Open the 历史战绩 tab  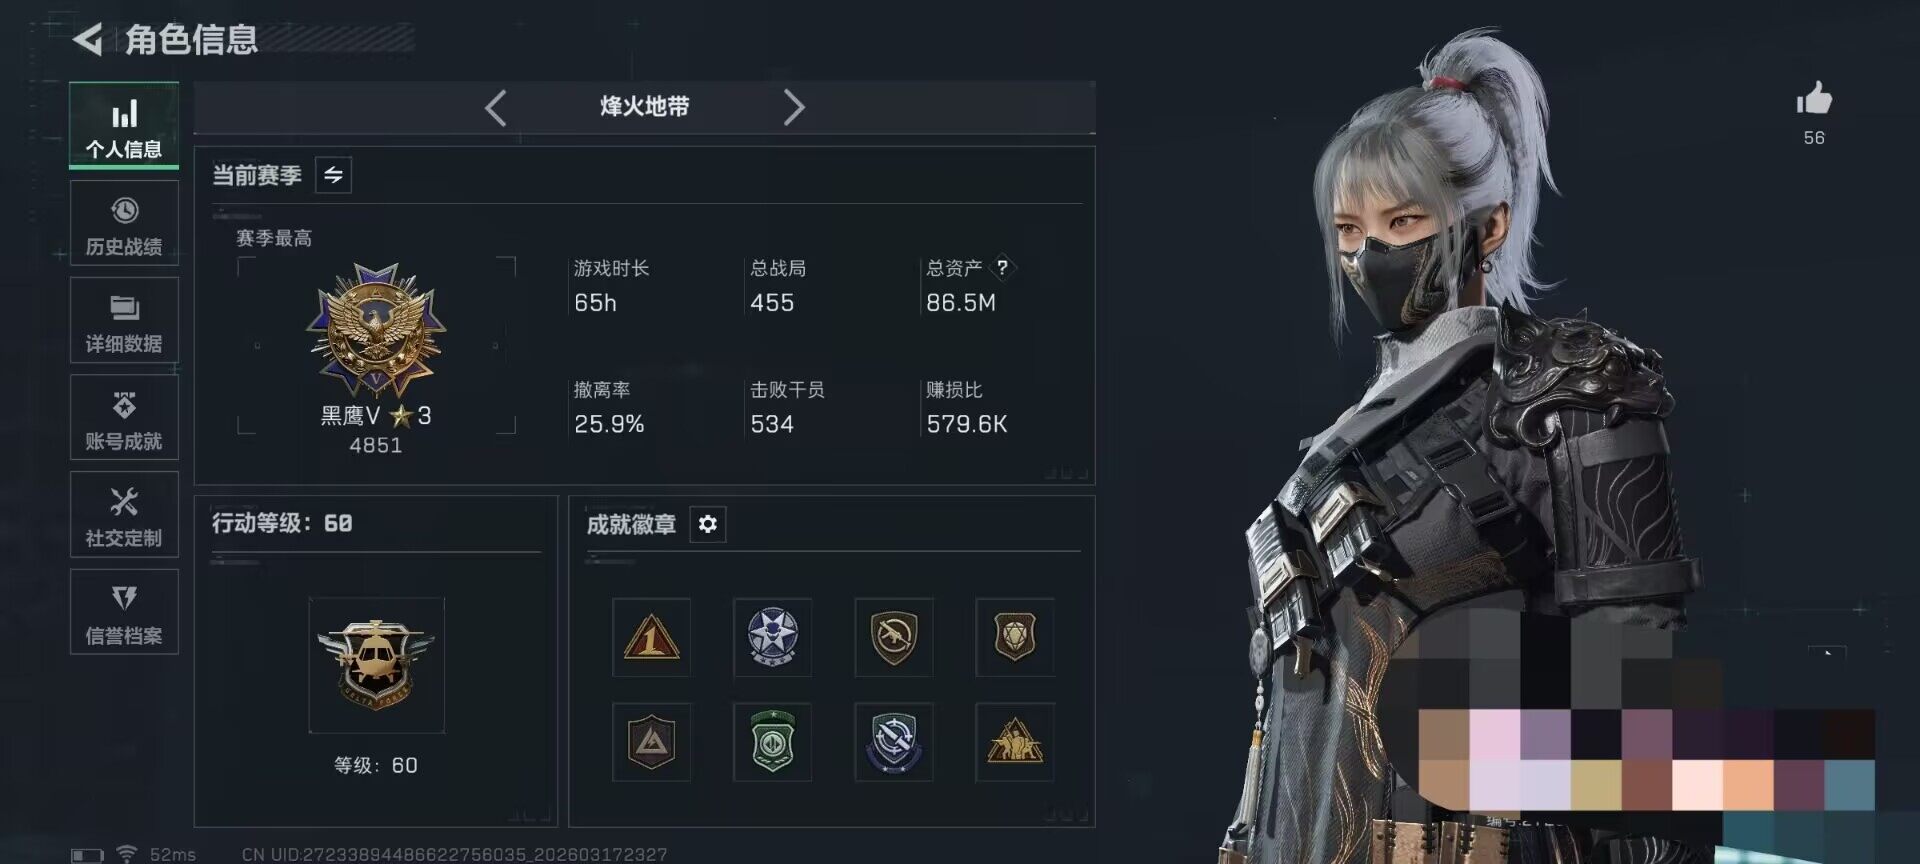(x=124, y=225)
